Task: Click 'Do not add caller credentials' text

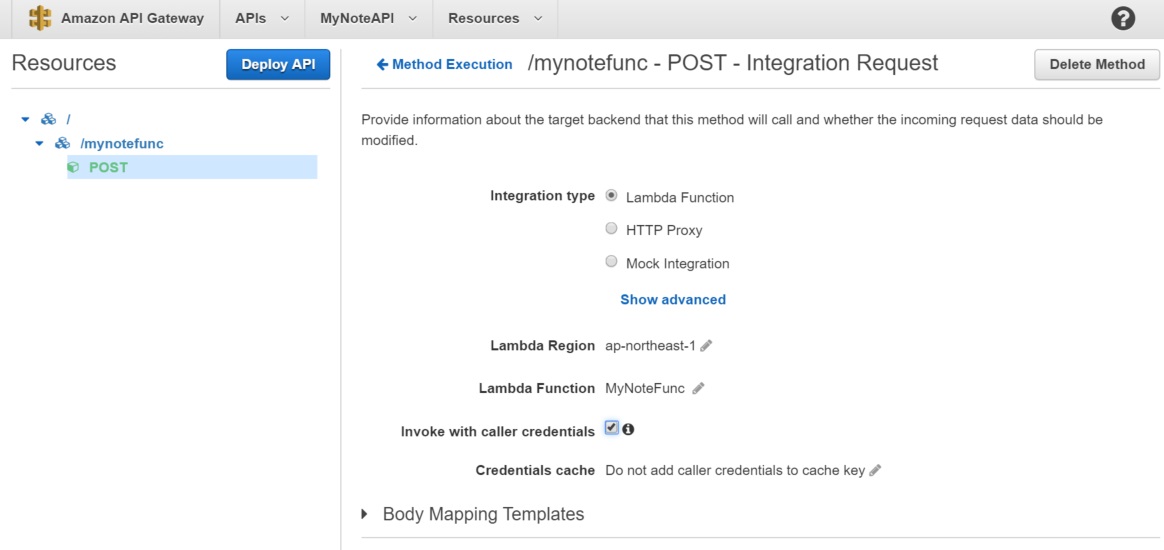Action: coord(735,471)
